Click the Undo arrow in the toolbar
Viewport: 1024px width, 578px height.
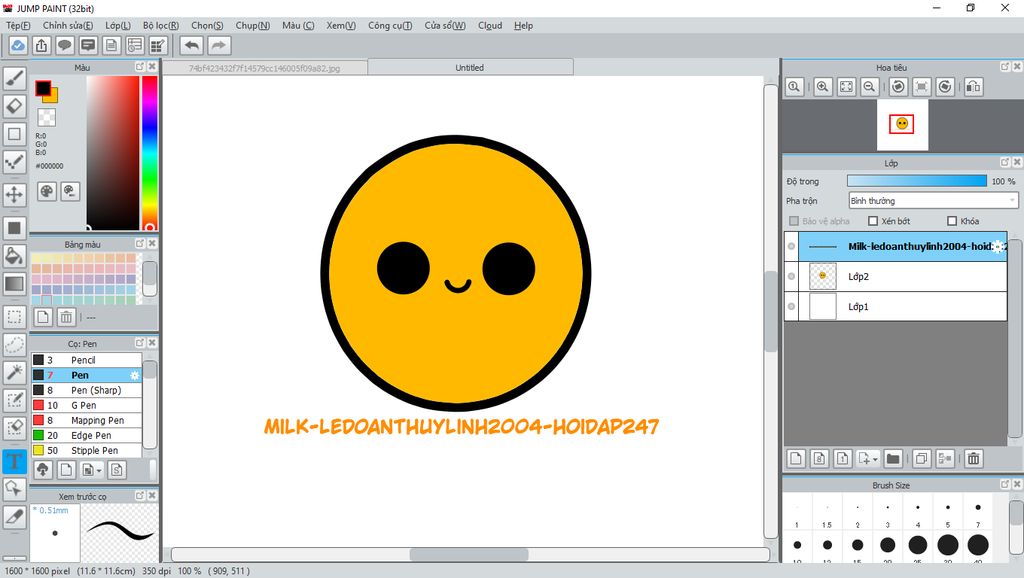click(x=192, y=45)
